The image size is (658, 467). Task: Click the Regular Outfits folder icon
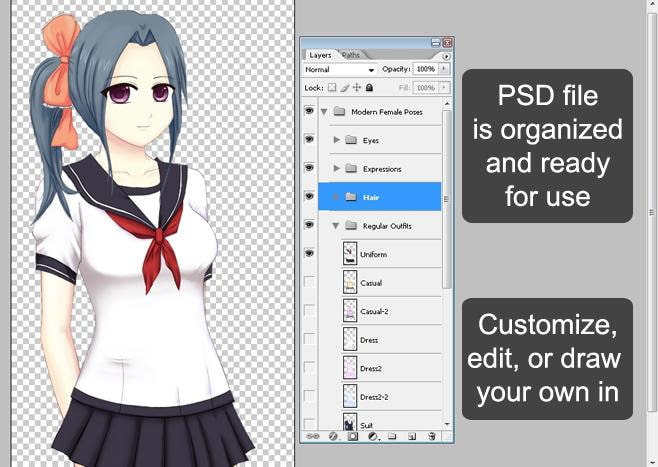[351, 225]
